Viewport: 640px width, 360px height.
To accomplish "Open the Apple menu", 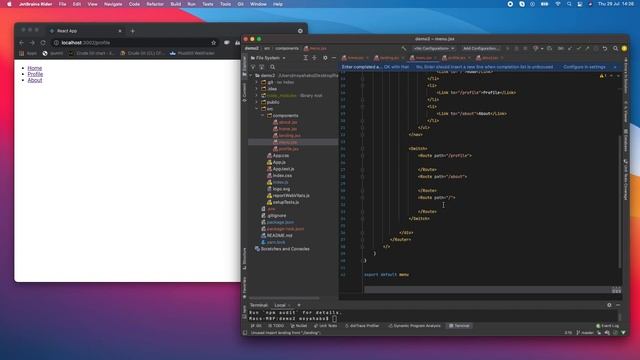I will 9,4.
